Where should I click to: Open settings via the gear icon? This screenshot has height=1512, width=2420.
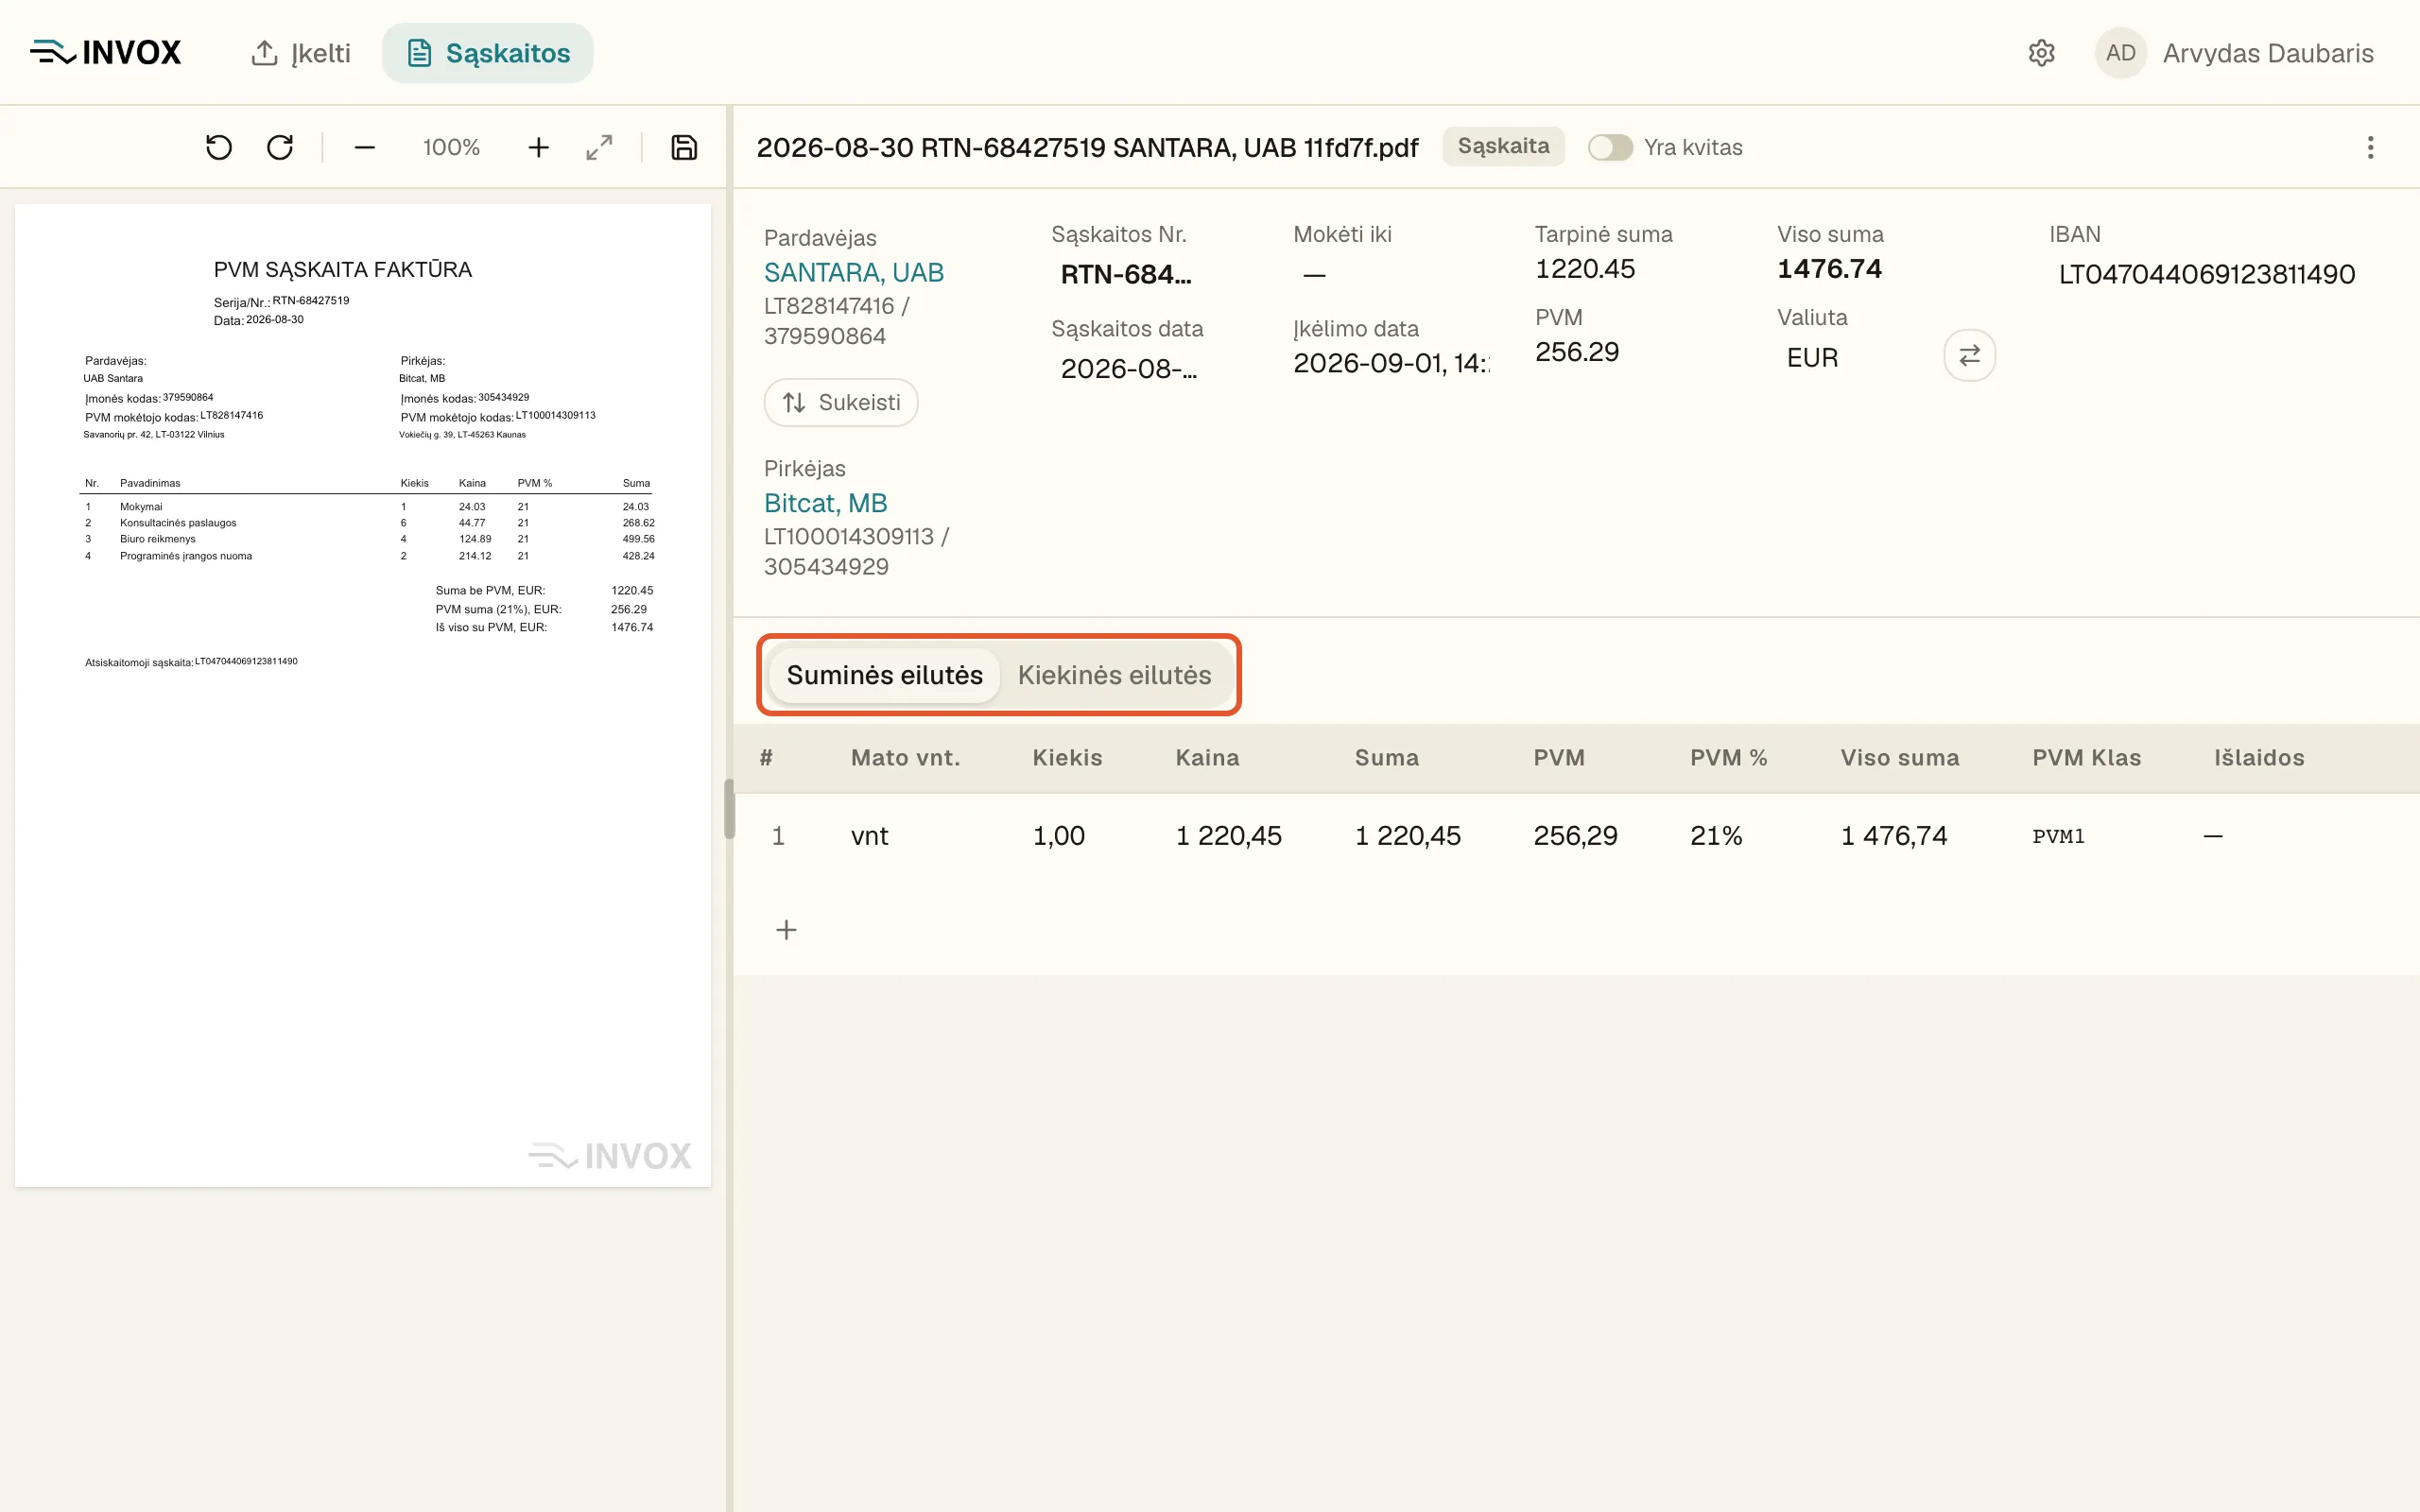tap(2041, 53)
